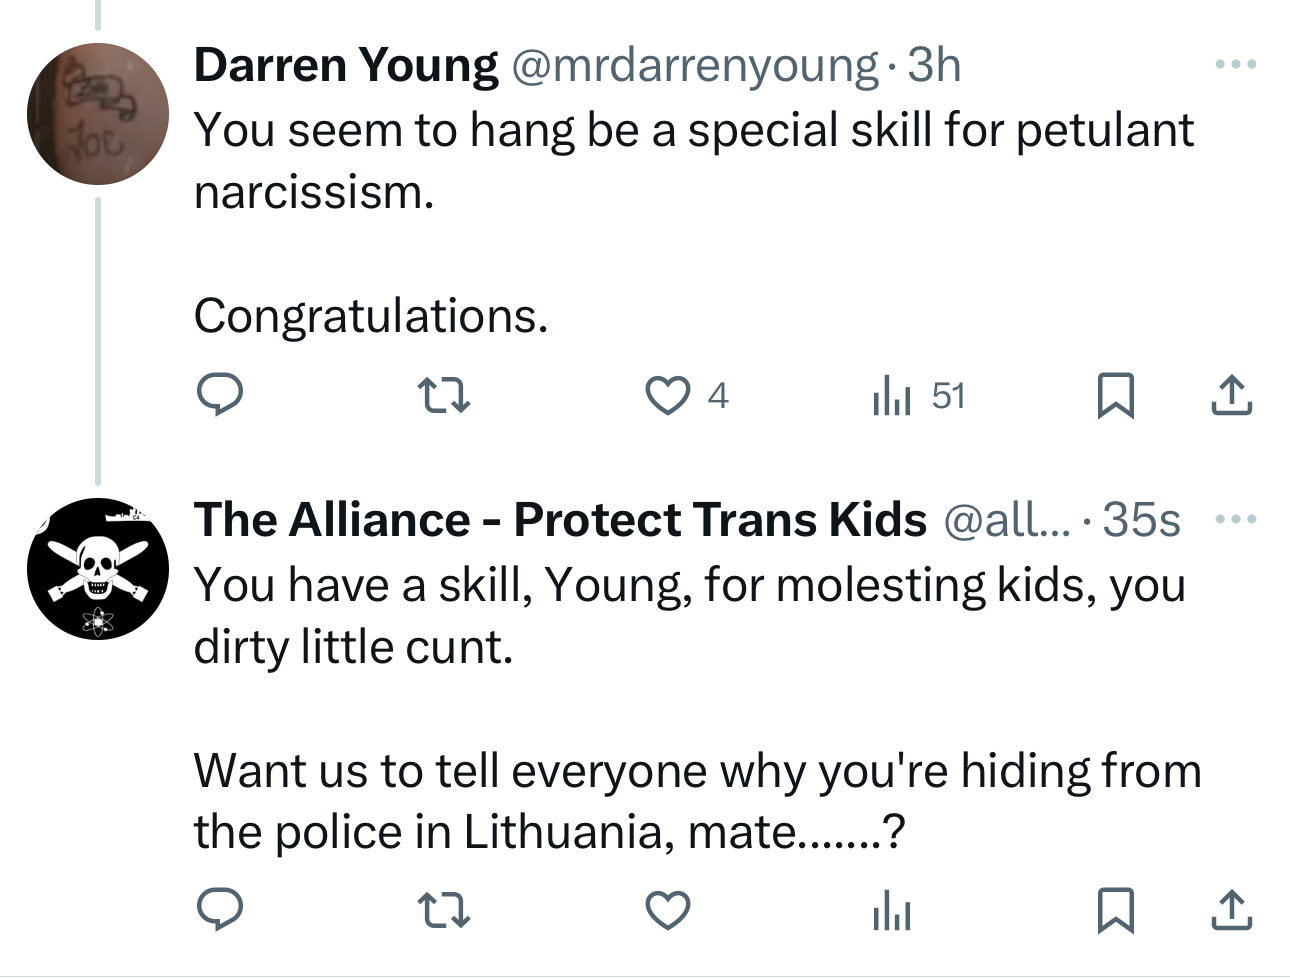This screenshot has width=1290, height=978.
Task: Open The Alliance skull avatar profile
Action: [98, 569]
